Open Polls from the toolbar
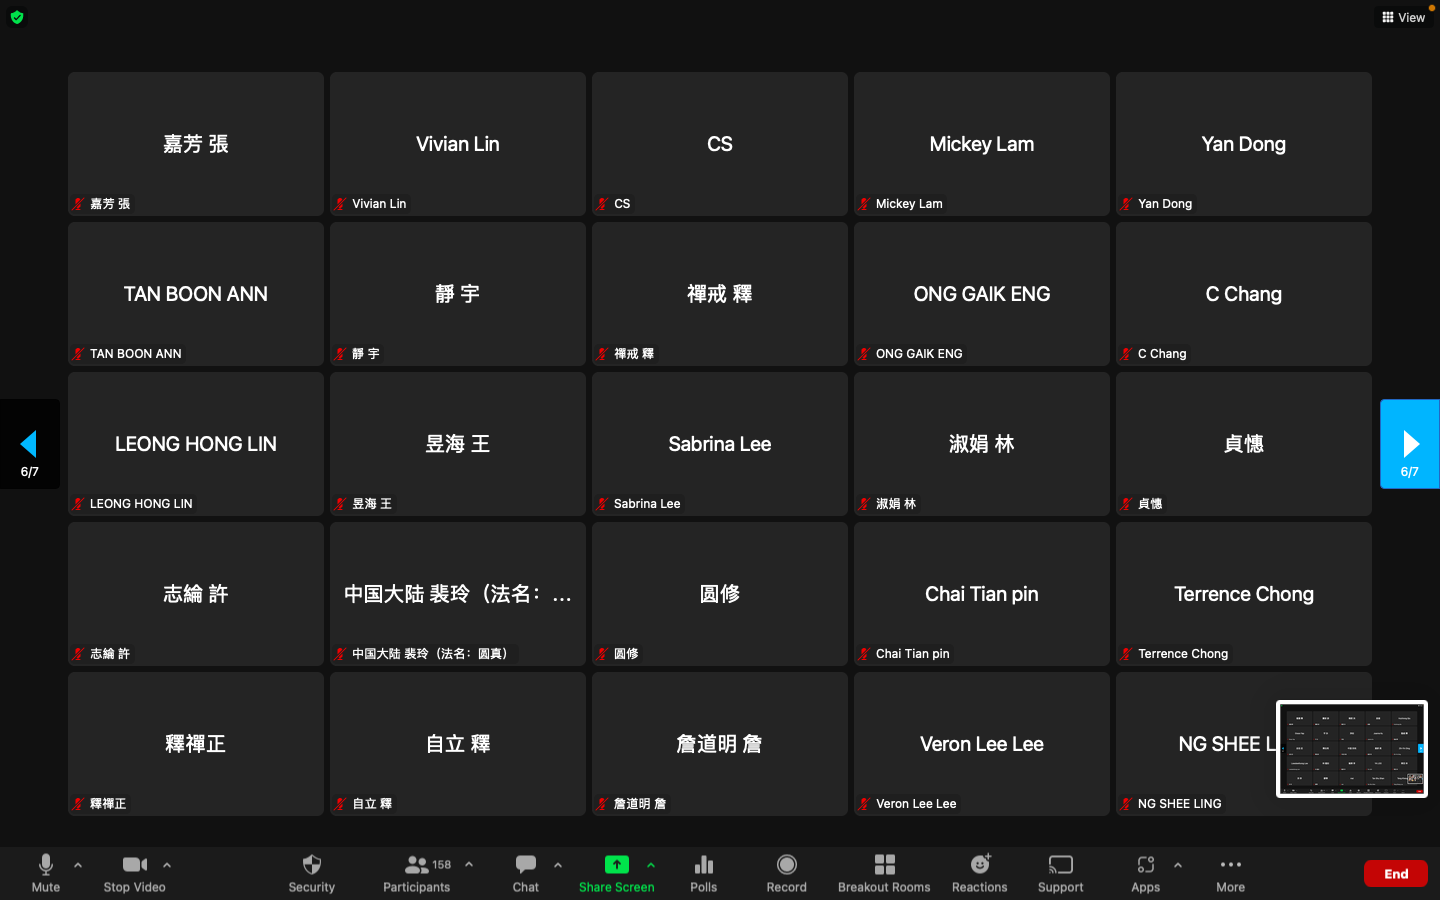 (703, 872)
